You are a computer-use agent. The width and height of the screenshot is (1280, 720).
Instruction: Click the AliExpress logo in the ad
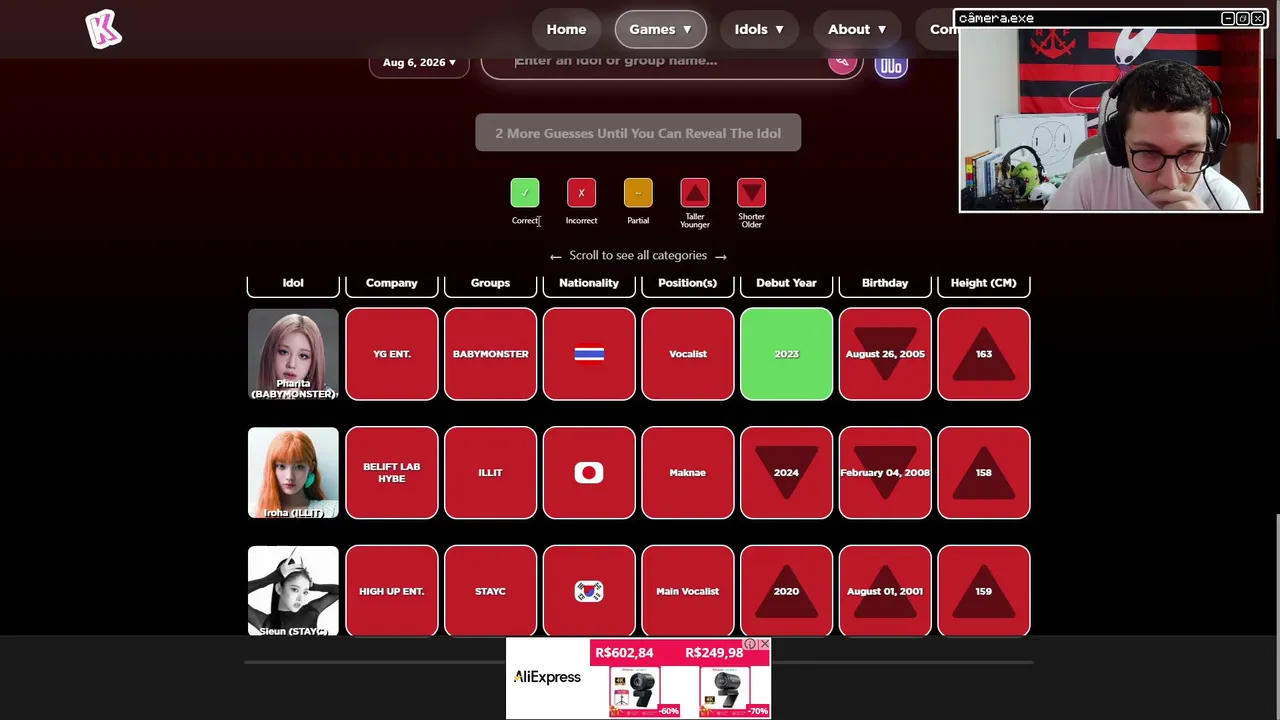click(x=547, y=677)
